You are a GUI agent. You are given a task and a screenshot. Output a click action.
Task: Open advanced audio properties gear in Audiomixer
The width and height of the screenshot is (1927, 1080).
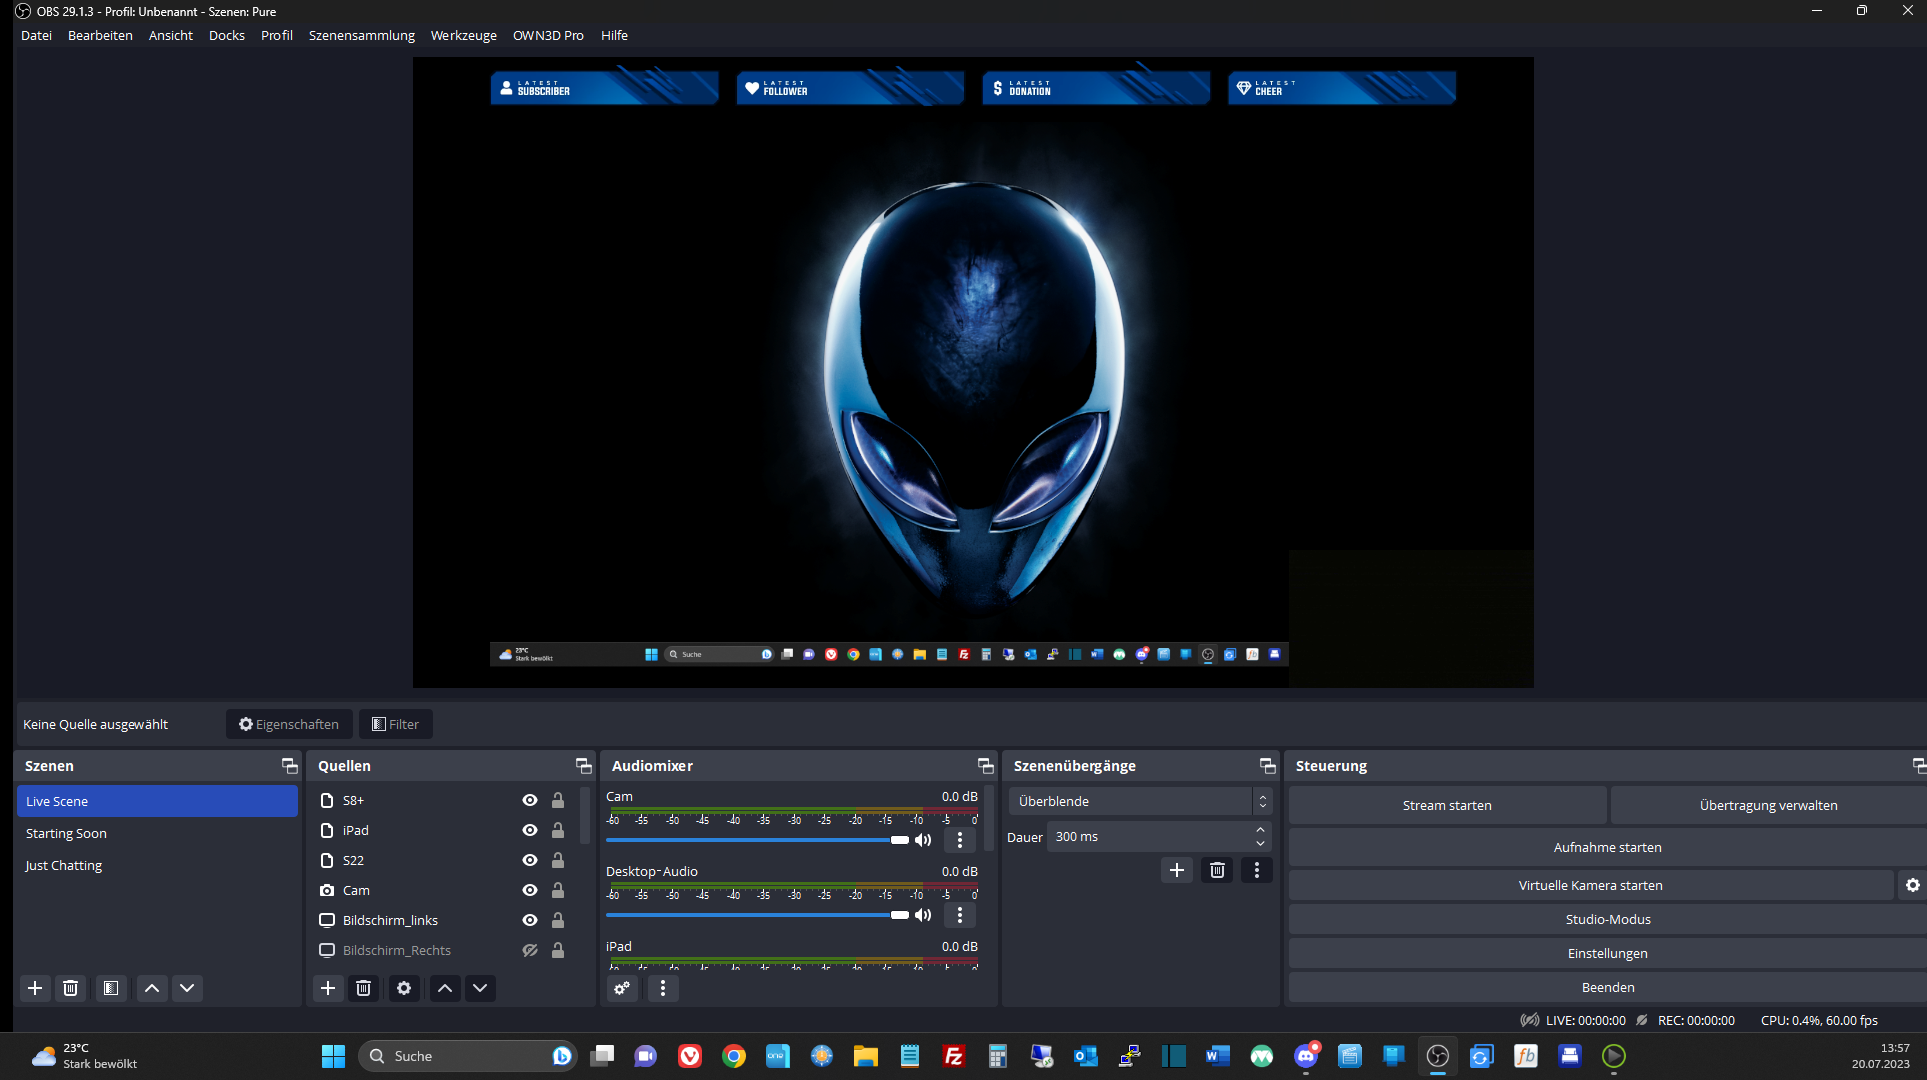point(622,988)
